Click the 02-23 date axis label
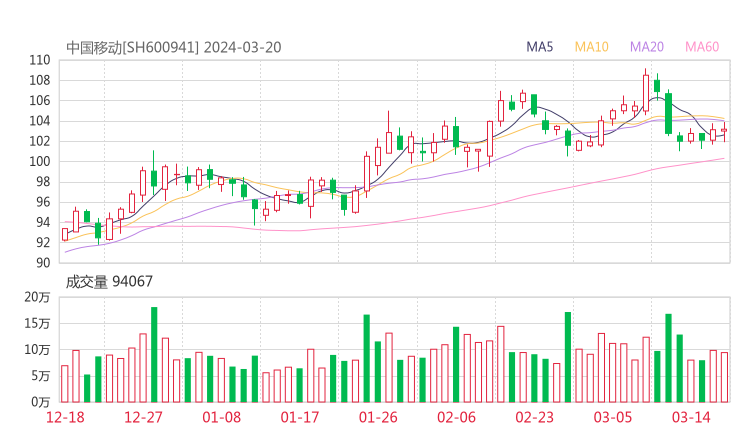This screenshot has height=440, width=740. 534,417
